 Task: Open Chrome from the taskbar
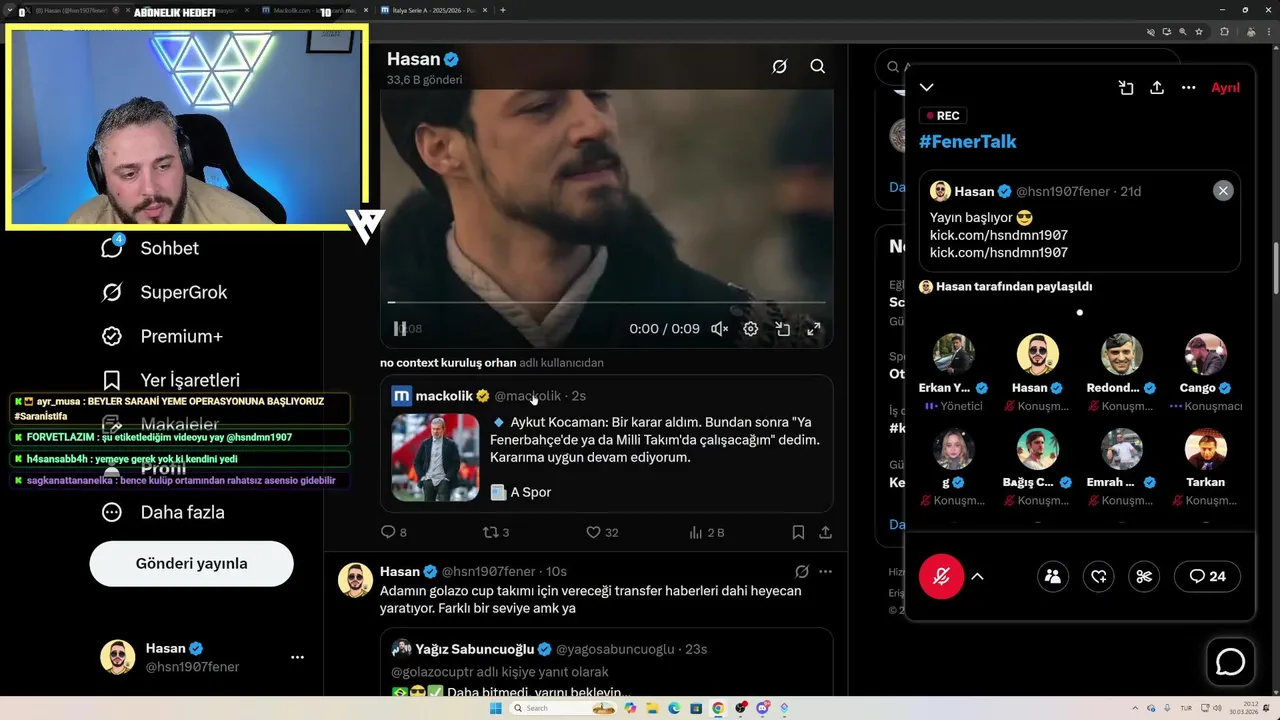coord(718,708)
